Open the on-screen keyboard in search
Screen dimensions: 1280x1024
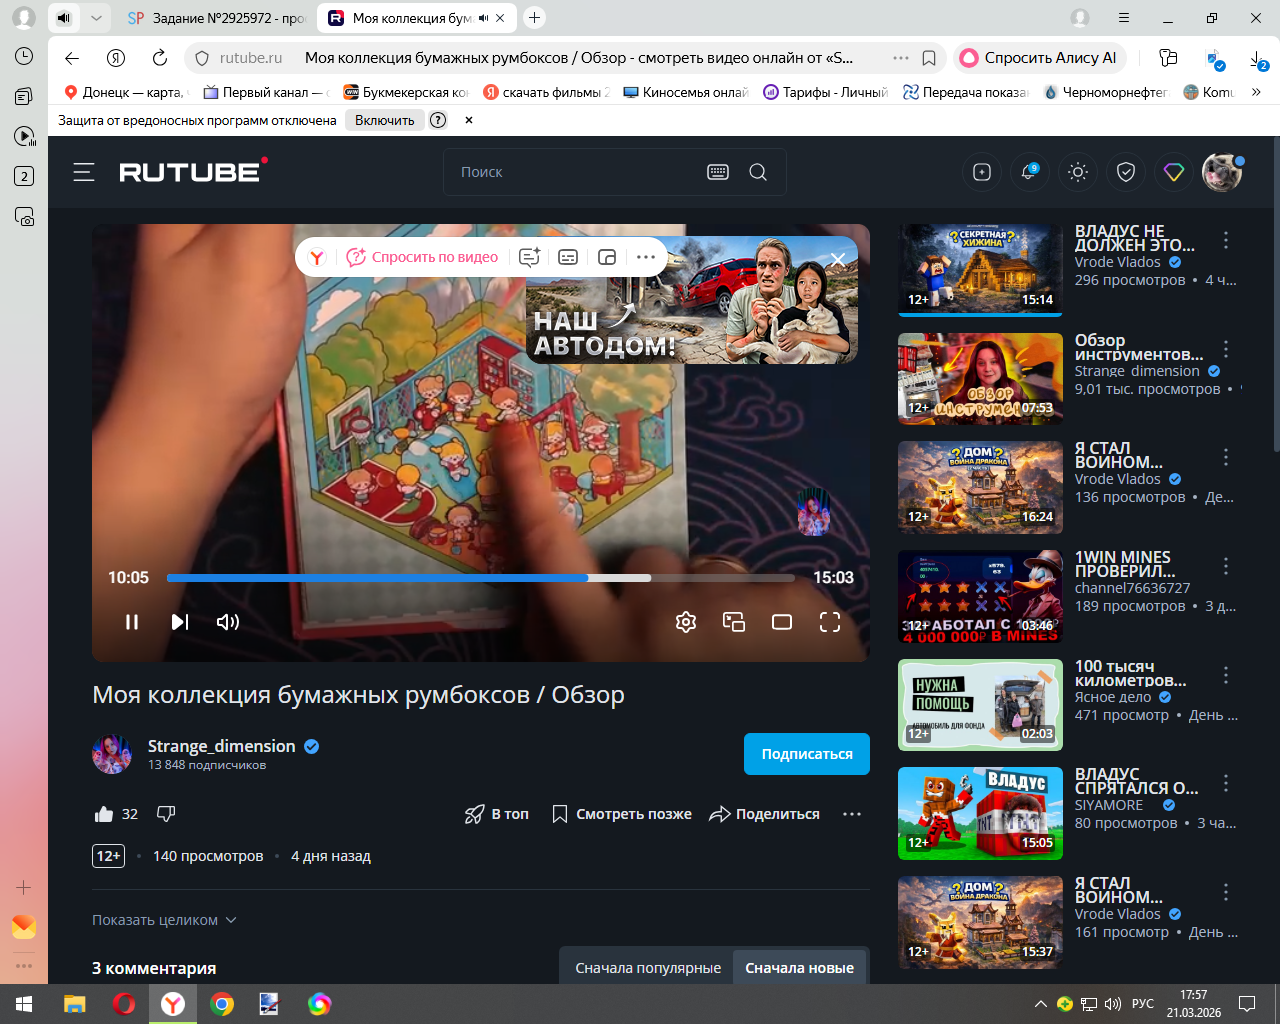click(718, 172)
